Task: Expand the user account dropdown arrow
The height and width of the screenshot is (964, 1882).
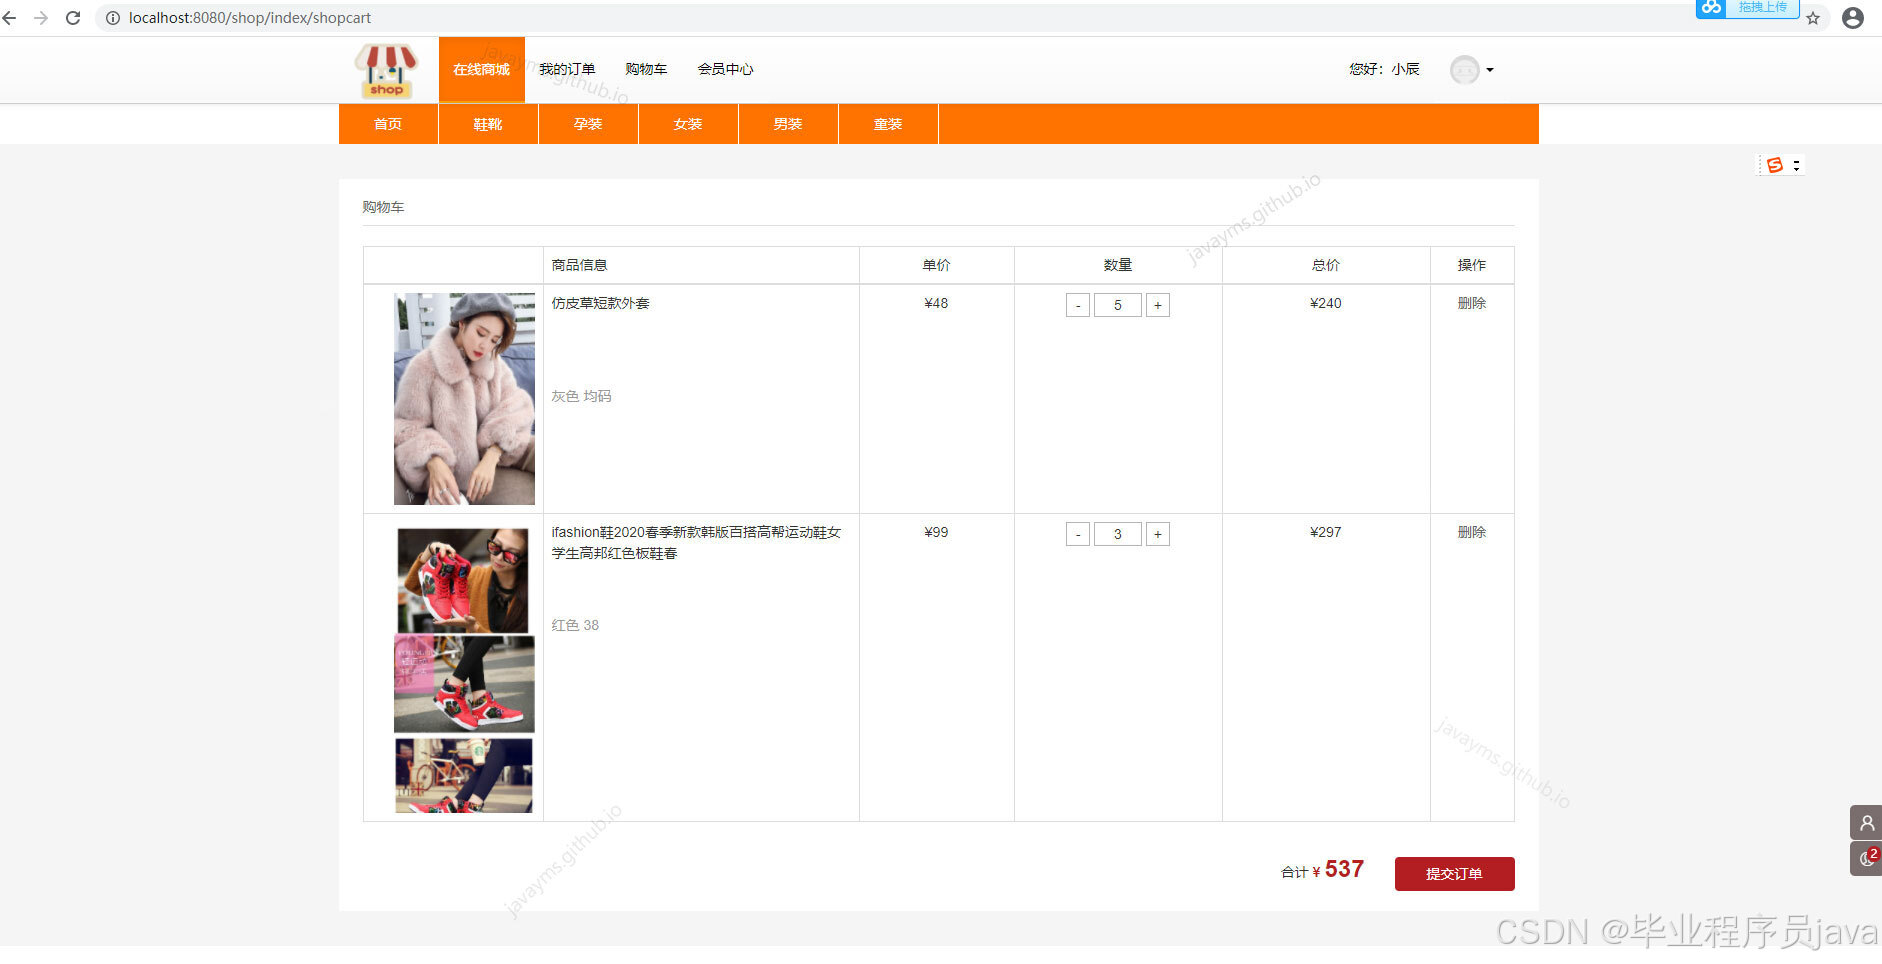Action: (x=1490, y=70)
